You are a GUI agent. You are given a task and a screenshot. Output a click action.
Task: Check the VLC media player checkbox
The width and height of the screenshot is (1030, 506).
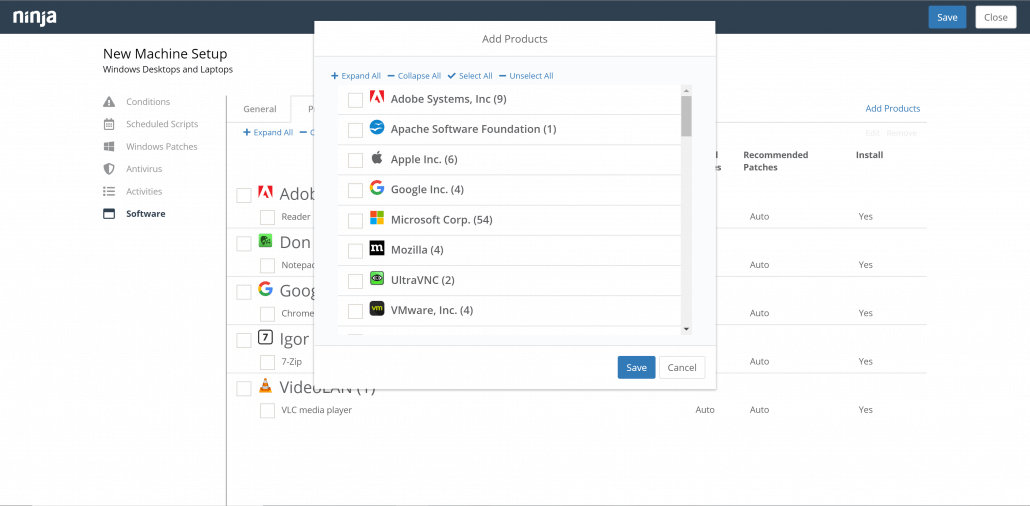click(x=267, y=411)
